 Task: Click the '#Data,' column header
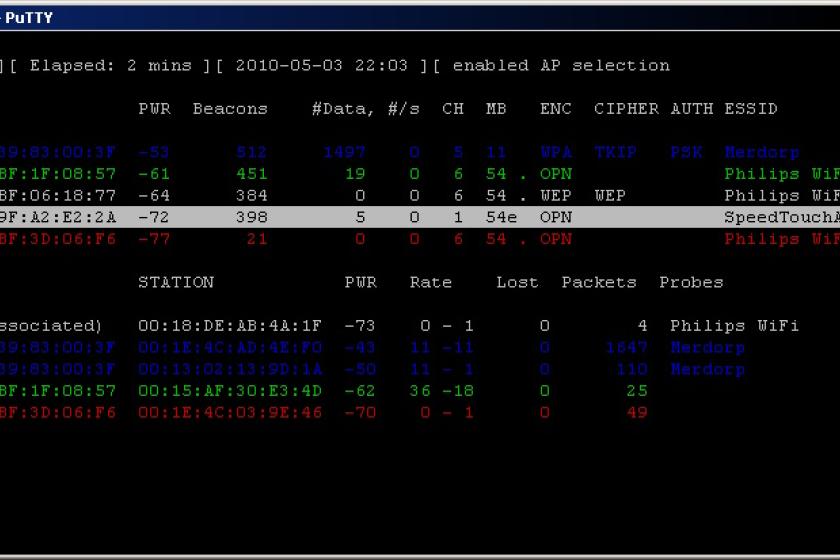tap(343, 109)
